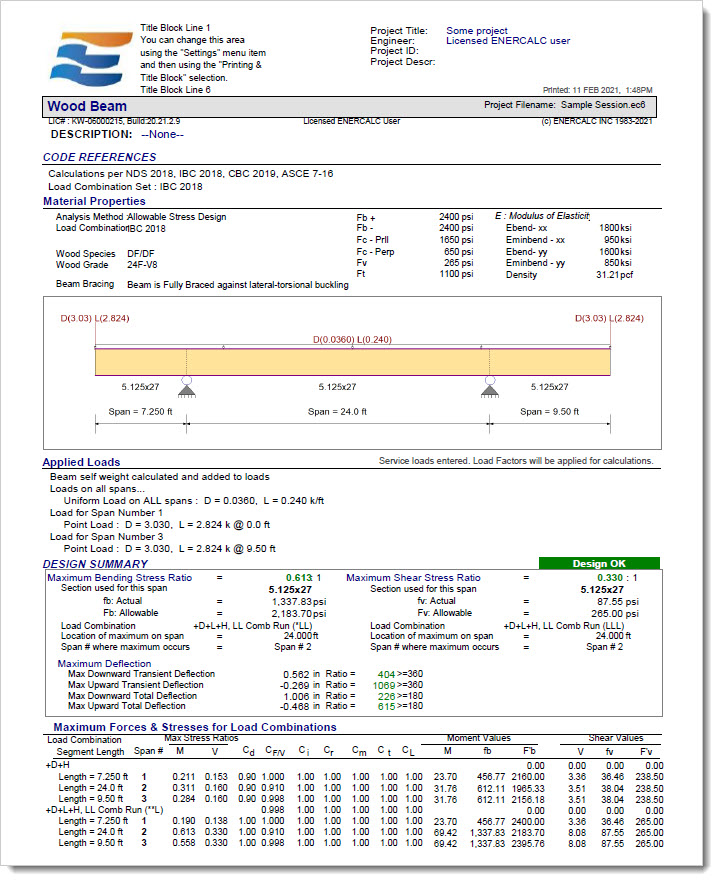Click the Applied Loads section heading

click(81, 462)
